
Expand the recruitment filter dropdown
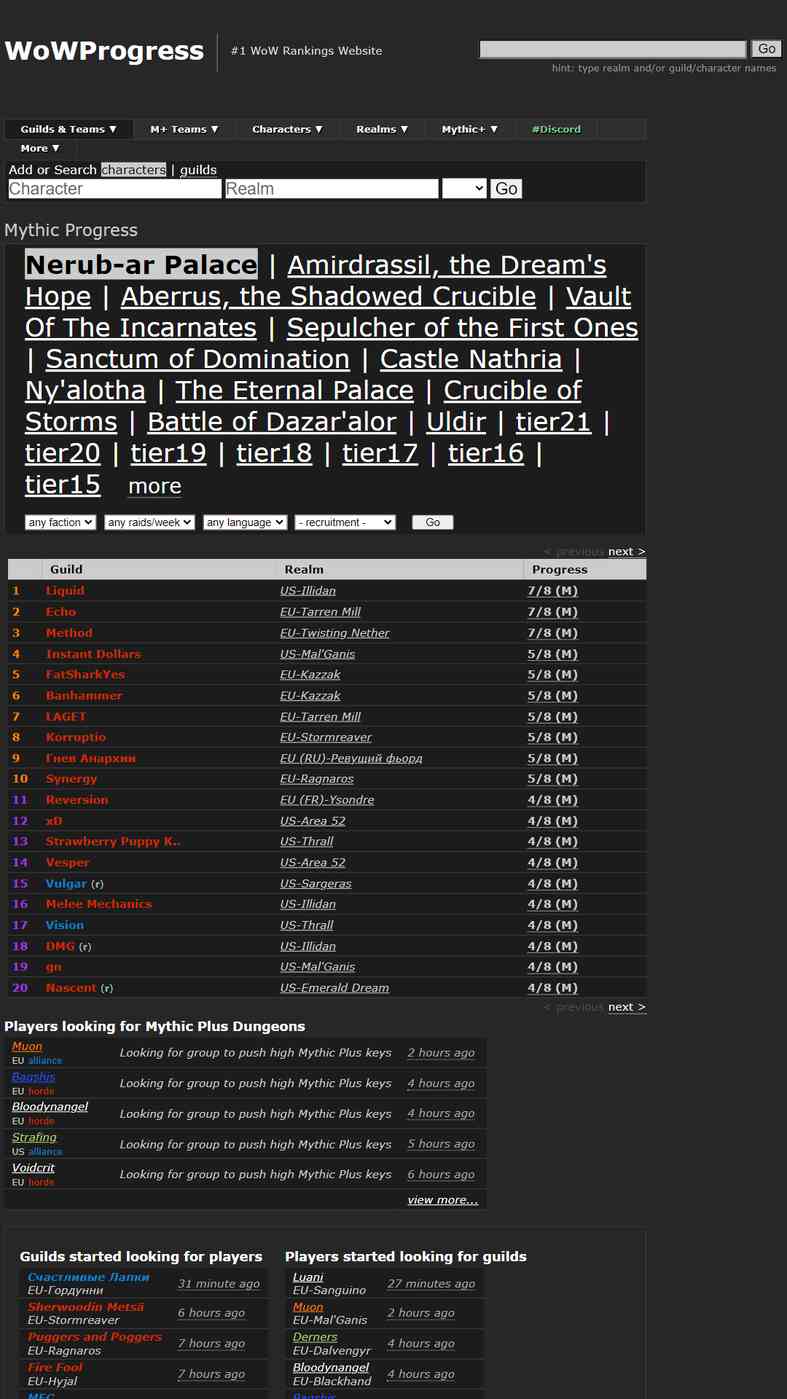tap(345, 522)
